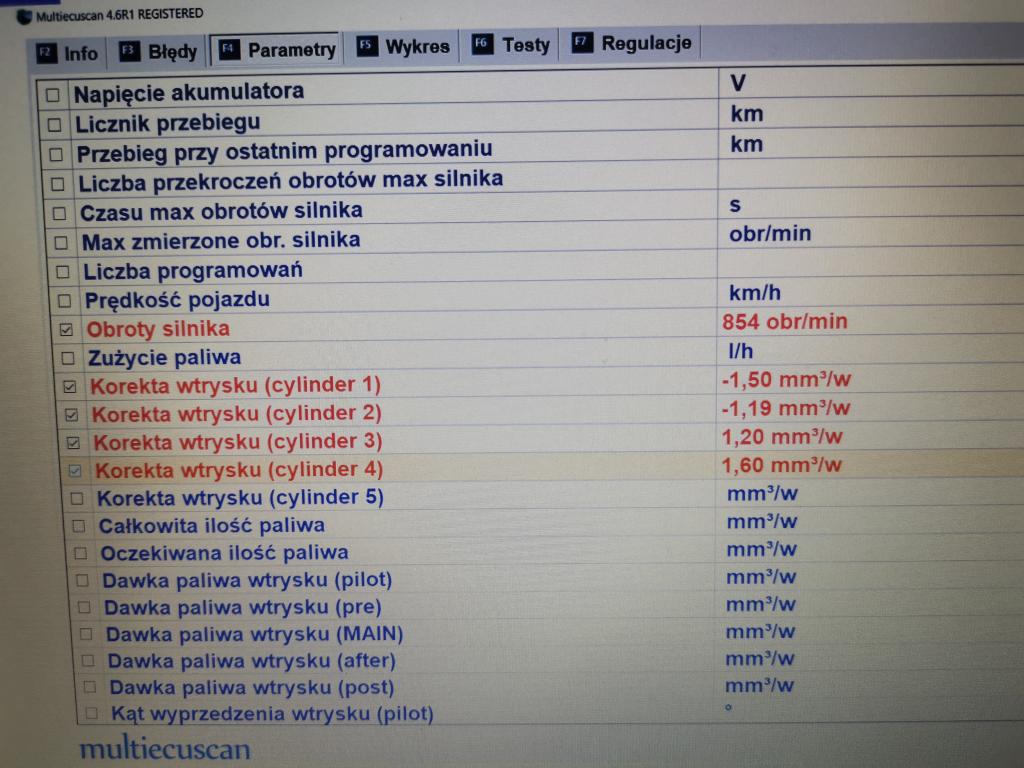
Task: Select Dawka paliwa wtrysku (MAIN) label
Action: [255, 634]
